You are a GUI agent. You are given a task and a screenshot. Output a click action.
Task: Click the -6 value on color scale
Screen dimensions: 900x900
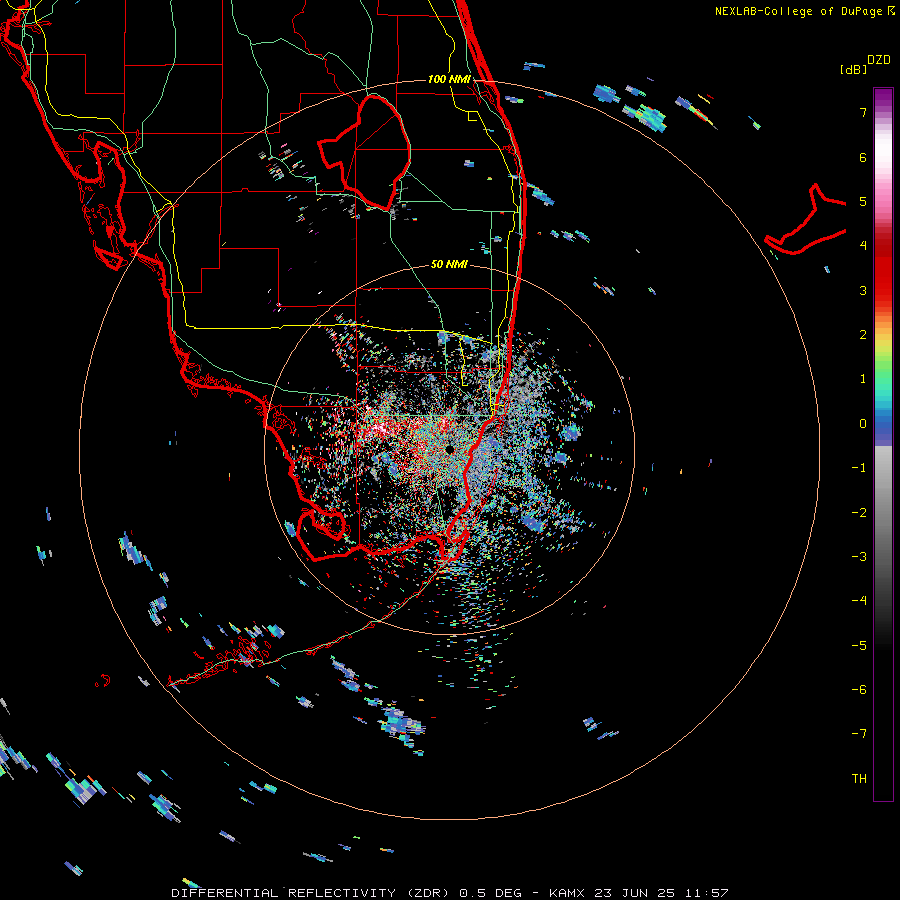pos(859,690)
